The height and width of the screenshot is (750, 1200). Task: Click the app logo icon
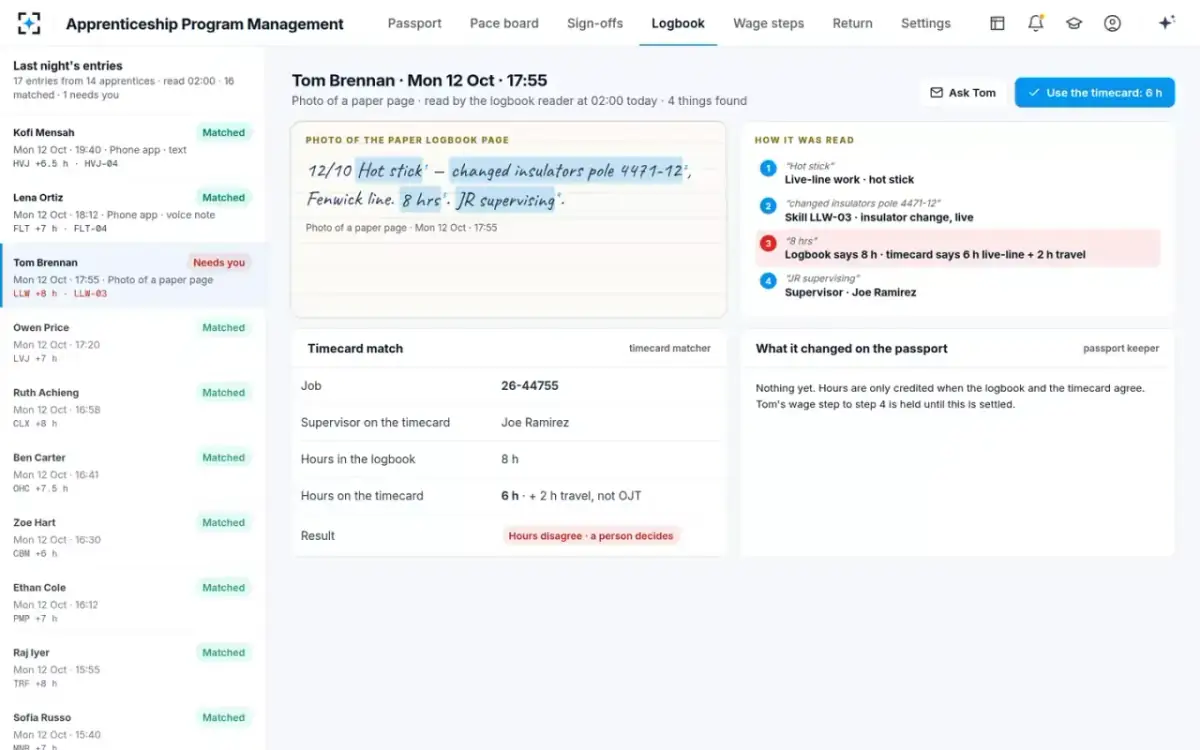(29, 23)
